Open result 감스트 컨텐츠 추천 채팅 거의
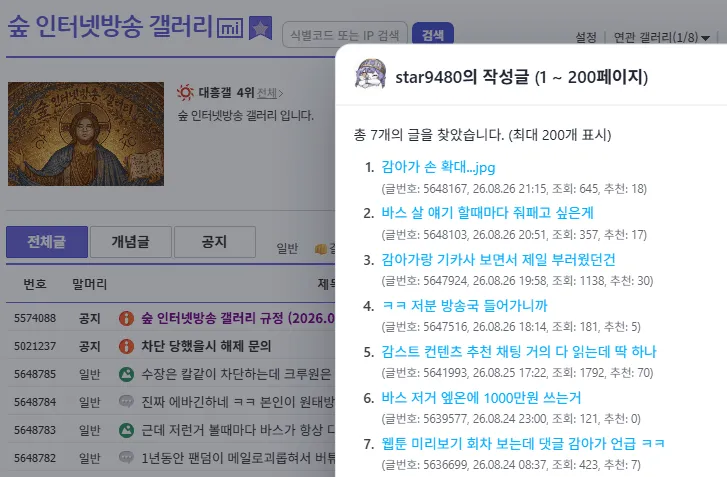The width and height of the screenshot is (727, 477). [x=519, y=351]
